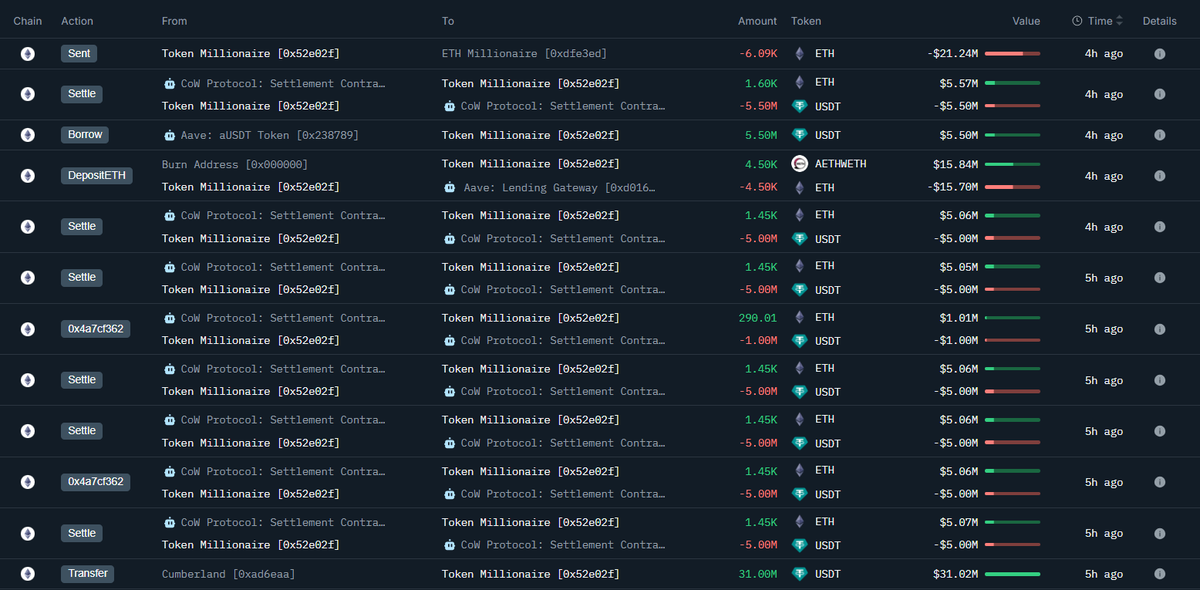Click the 1.60K ETH amount

761,83
